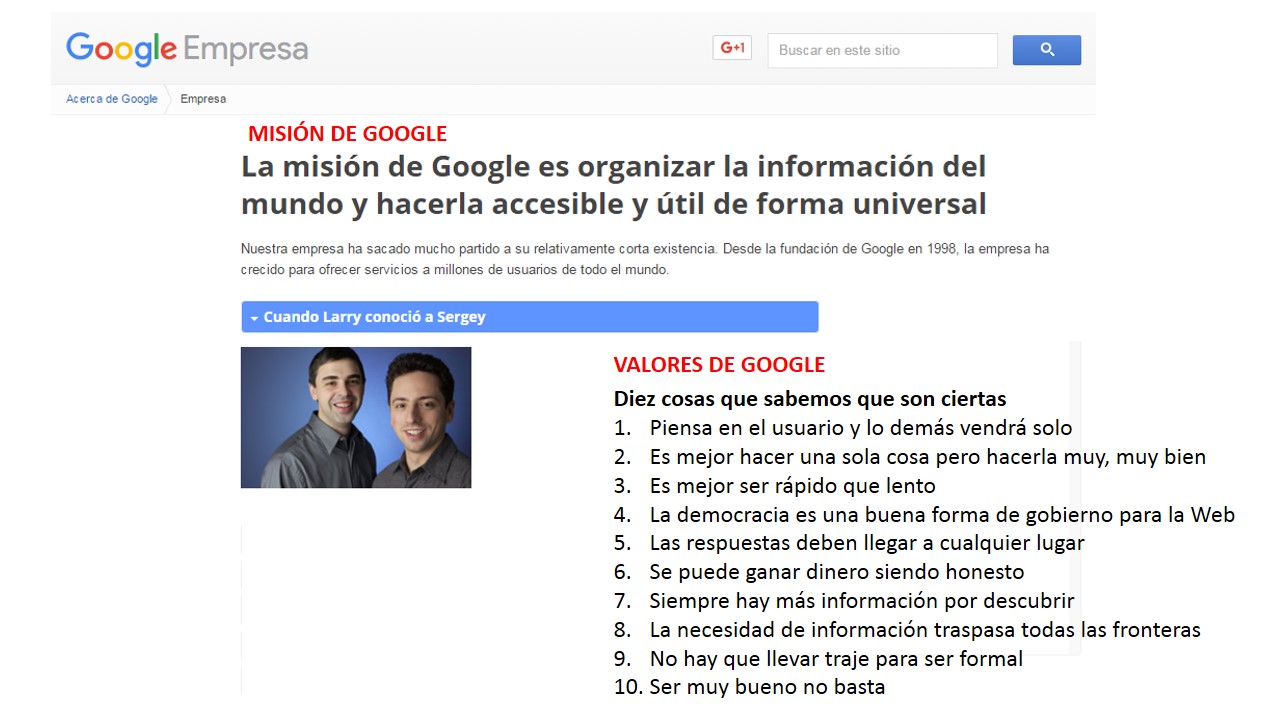
Task: Collapse the 'Cuando Larry conoció a Sergey' section
Action: click(530, 317)
